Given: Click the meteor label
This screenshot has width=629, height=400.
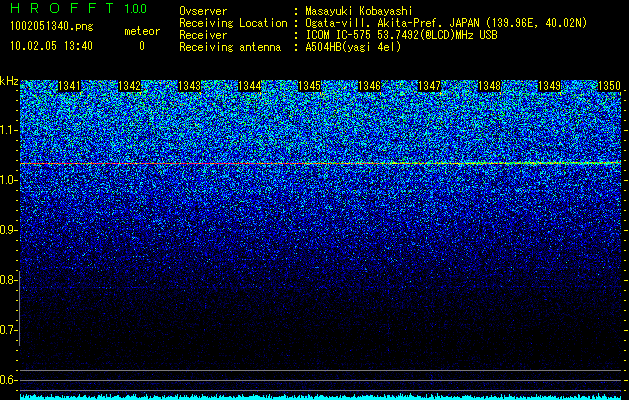Looking at the screenshot, I should [x=142, y=31].
